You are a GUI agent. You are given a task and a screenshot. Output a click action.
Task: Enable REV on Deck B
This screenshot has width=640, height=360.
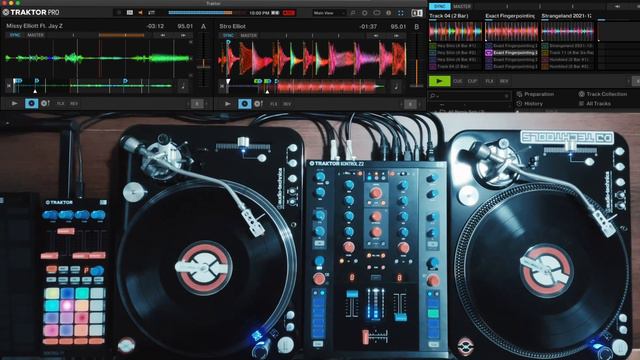coord(287,104)
